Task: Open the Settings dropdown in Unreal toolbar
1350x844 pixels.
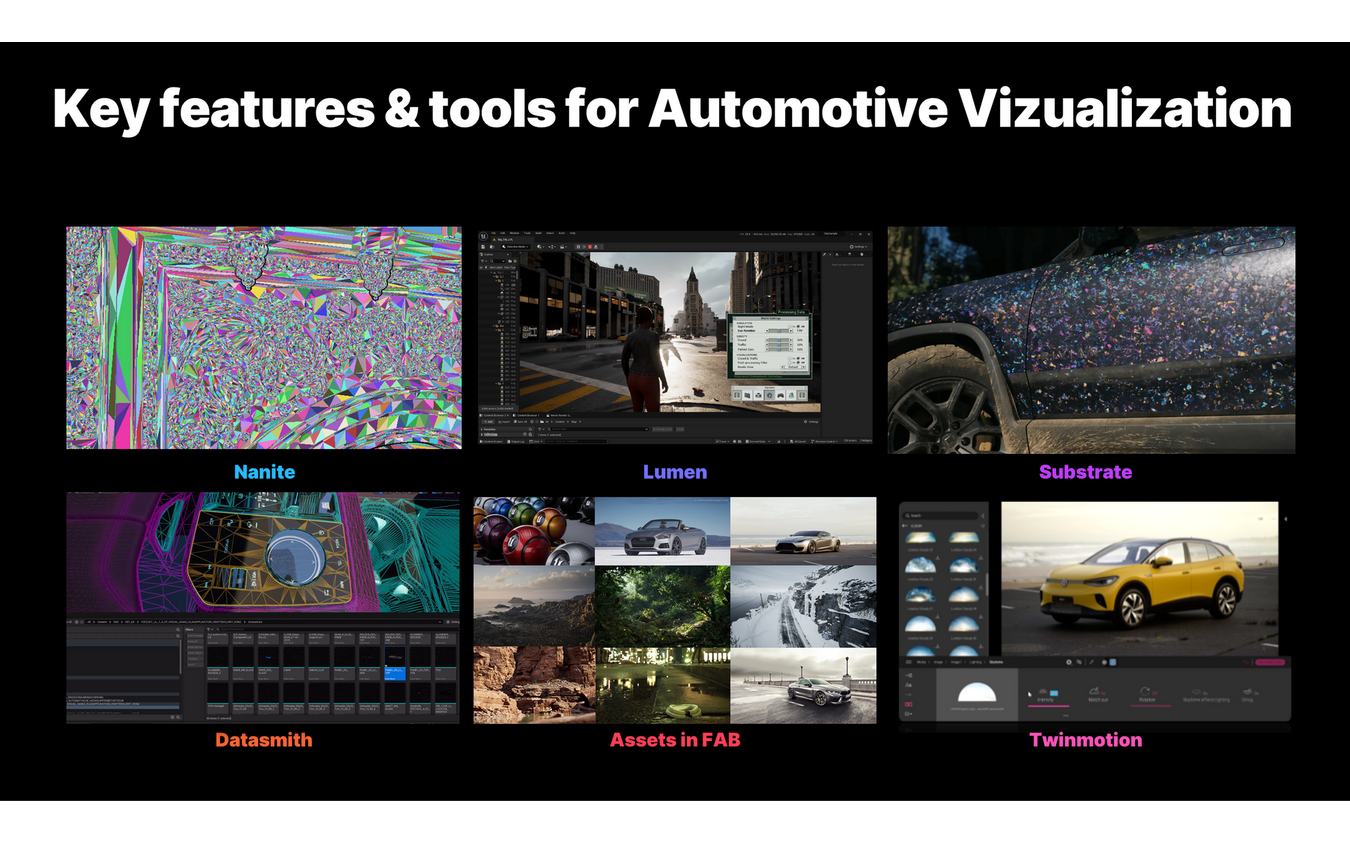Action: tap(859, 246)
